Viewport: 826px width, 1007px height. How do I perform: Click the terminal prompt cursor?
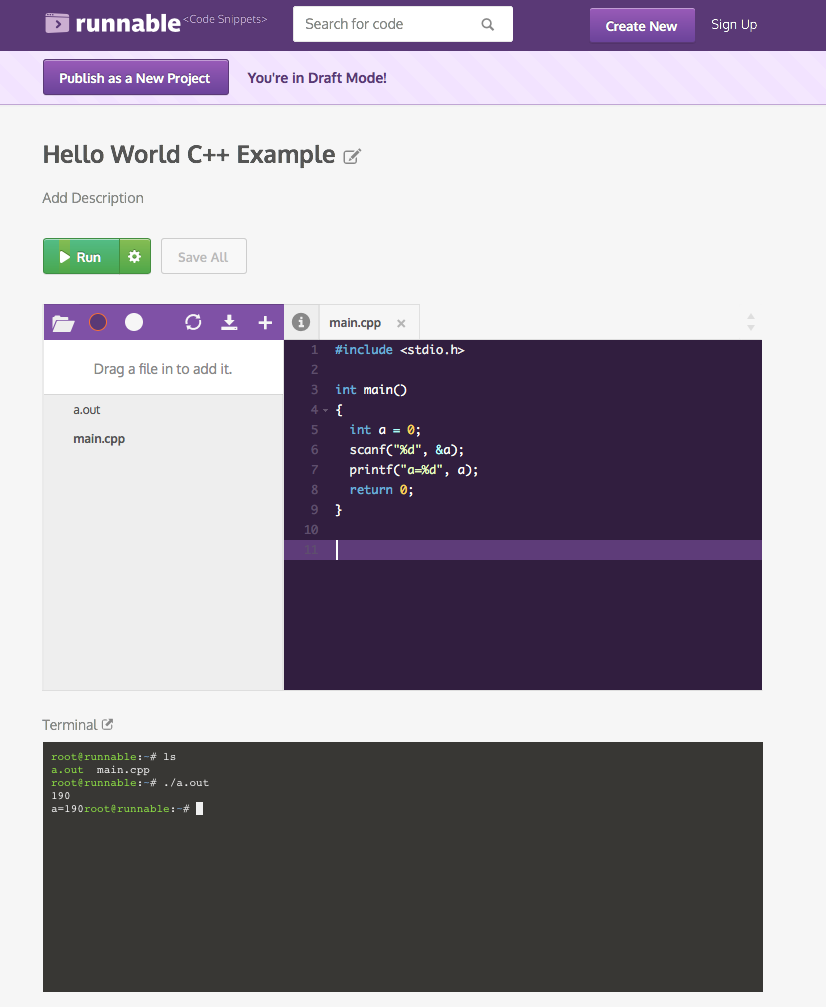(200, 809)
